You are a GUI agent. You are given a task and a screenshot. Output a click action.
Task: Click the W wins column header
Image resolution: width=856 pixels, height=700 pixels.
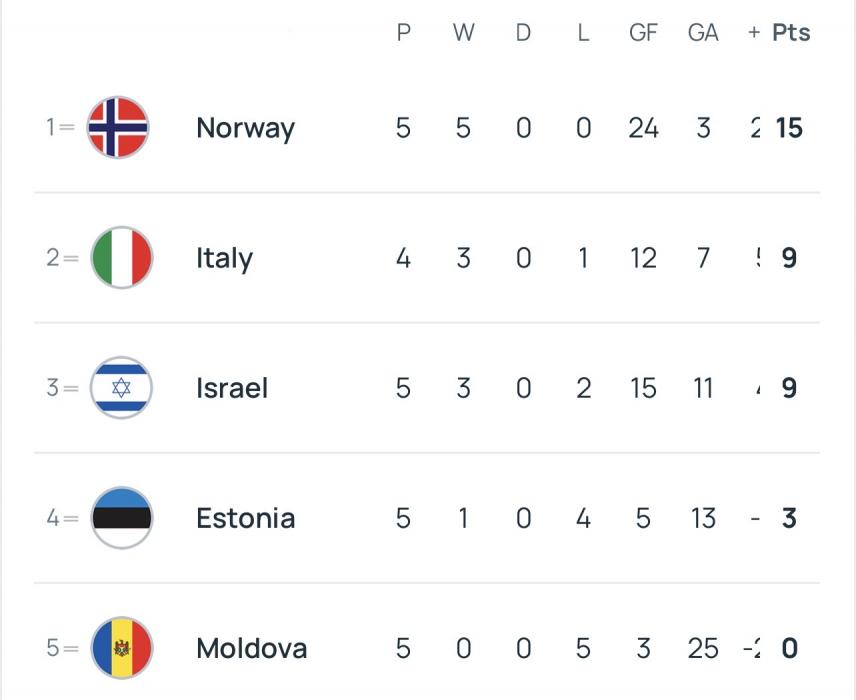coord(463,32)
